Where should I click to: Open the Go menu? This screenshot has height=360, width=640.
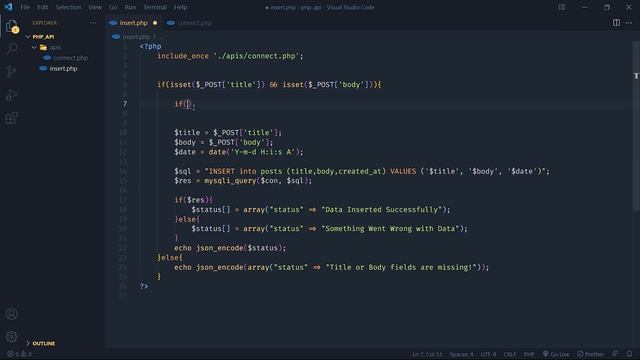[x=113, y=7]
